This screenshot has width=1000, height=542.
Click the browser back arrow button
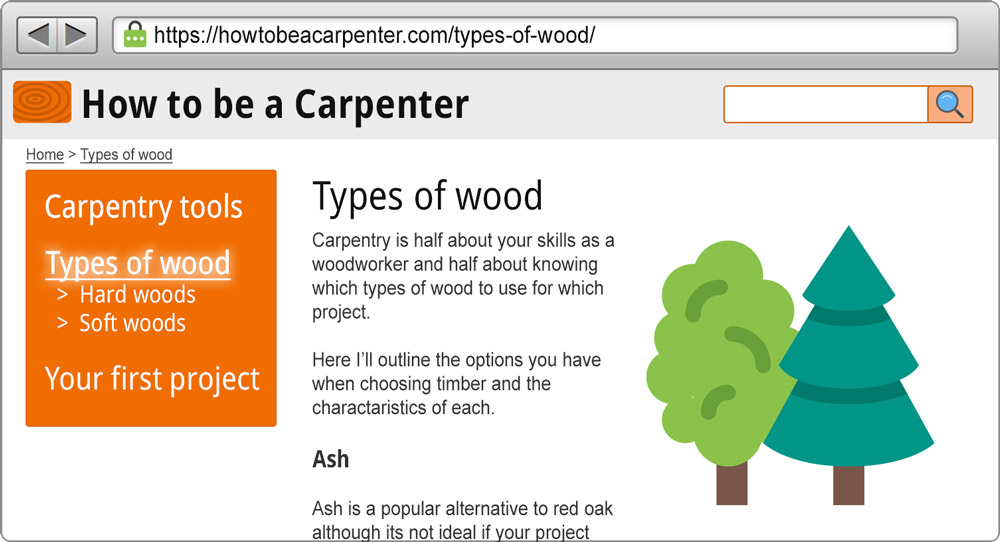[x=38, y=34]
